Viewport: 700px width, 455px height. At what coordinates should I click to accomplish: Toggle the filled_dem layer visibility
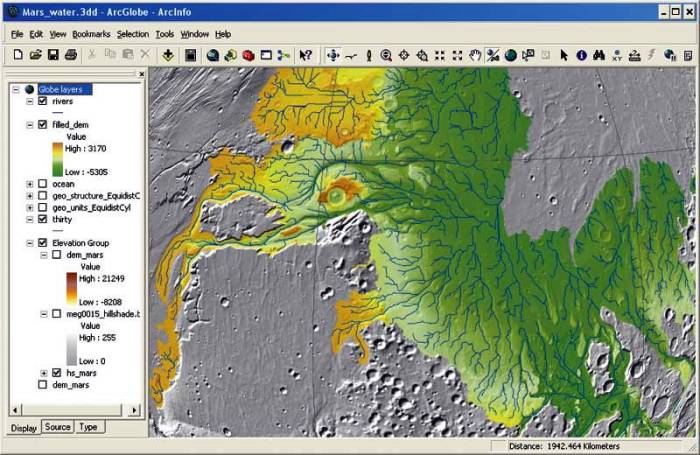point(42,125)
